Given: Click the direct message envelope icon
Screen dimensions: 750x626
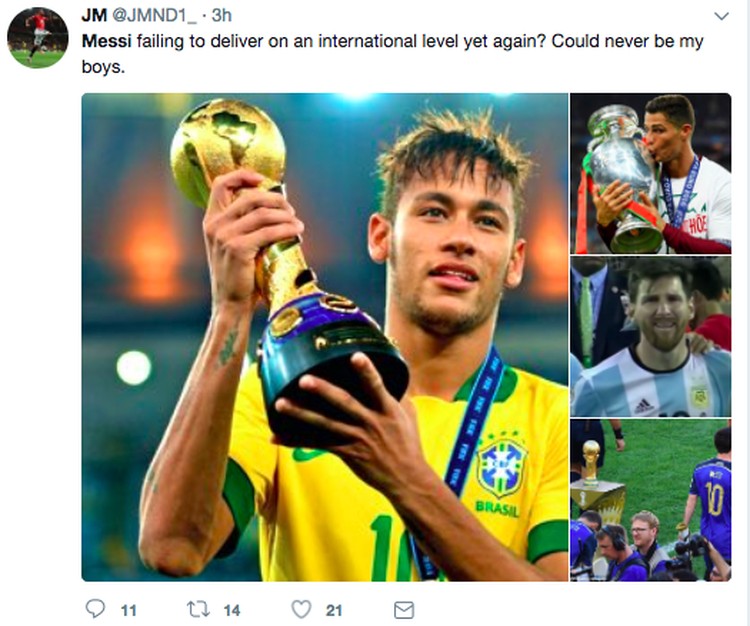Looking at the screenshot, I should tap(404, 610).
